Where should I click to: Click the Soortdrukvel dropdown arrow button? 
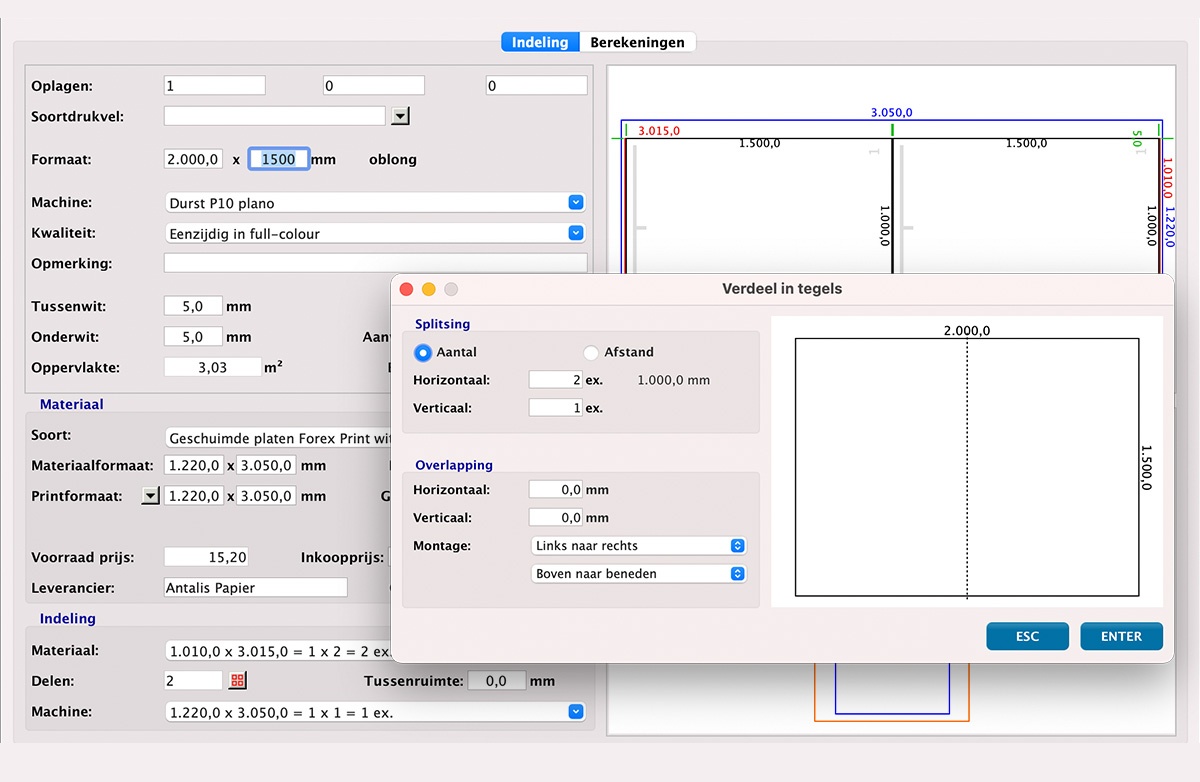[400, 116]
